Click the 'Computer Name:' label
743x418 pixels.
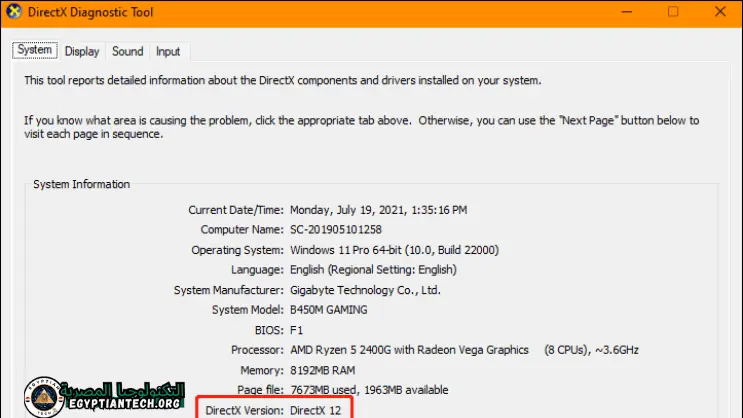(242, 230)
